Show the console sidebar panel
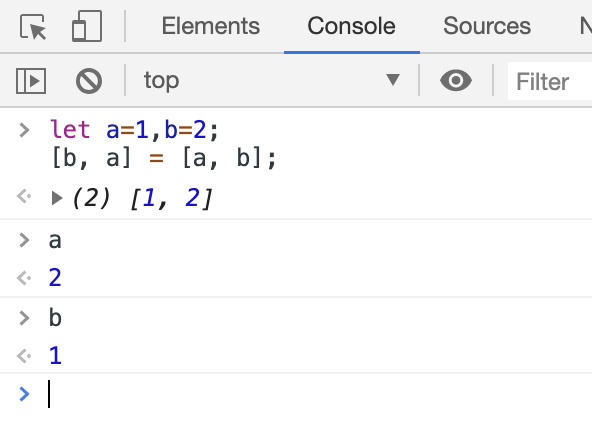The width and height of the screenshot is (592, 422). tap(31, 80)
